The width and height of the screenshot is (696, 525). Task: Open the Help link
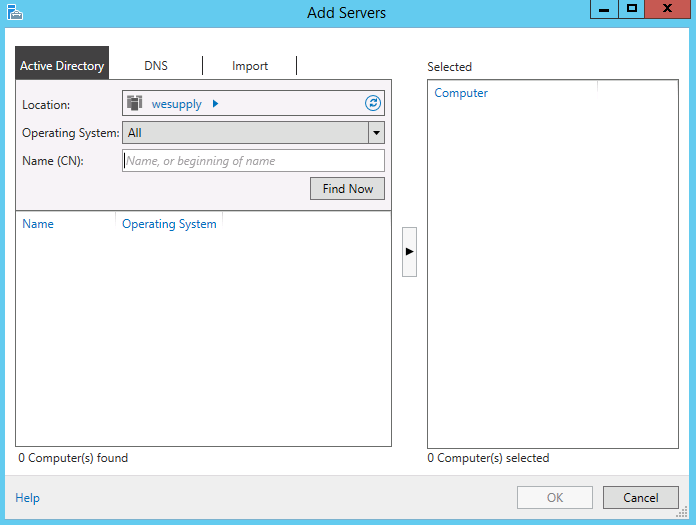pyautogui.click(x=28, y=498)
